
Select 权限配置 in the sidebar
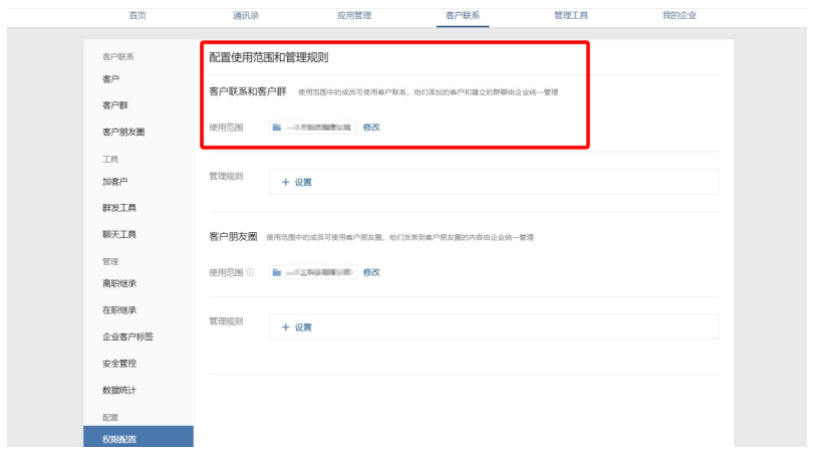(x=138, y=437)
